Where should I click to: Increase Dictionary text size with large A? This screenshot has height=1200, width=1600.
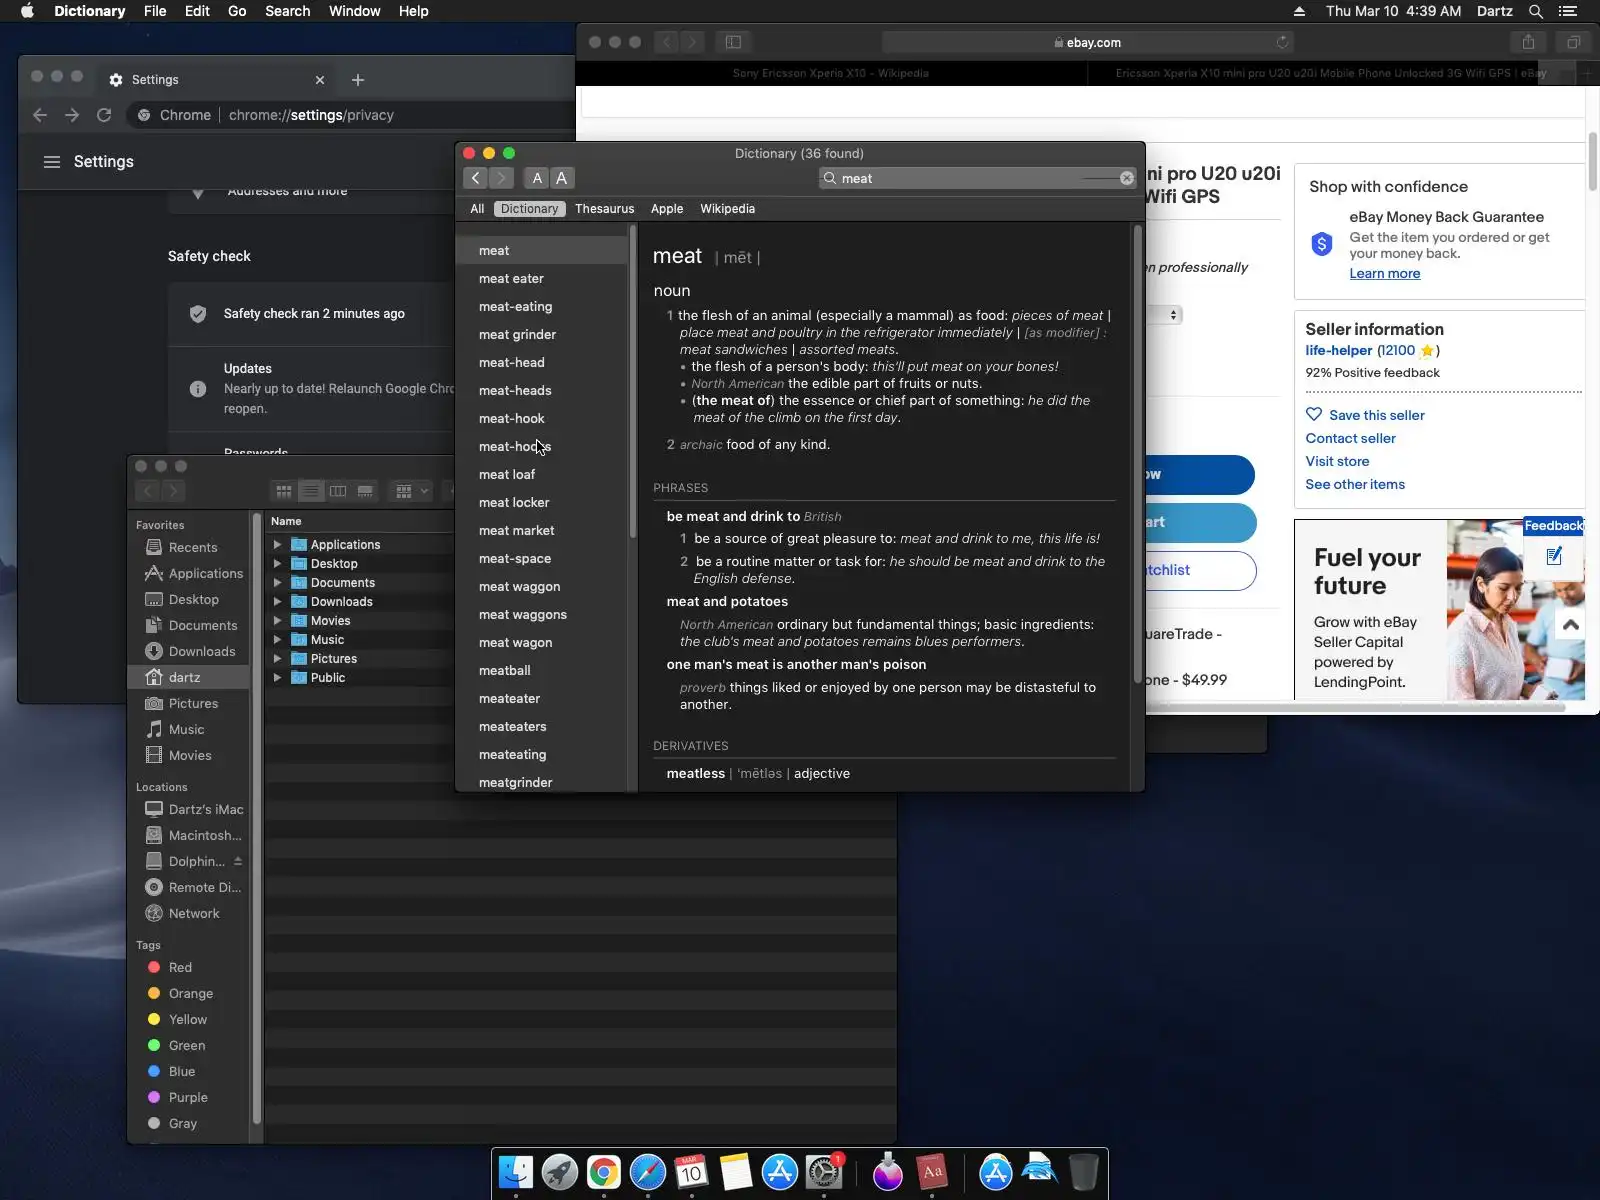coord(562,178)
